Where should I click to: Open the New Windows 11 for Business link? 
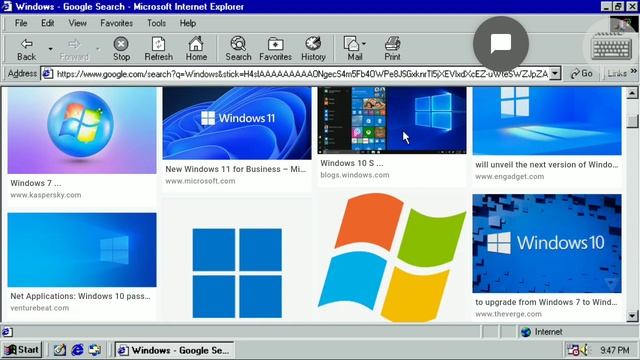[x=236, y=169]
